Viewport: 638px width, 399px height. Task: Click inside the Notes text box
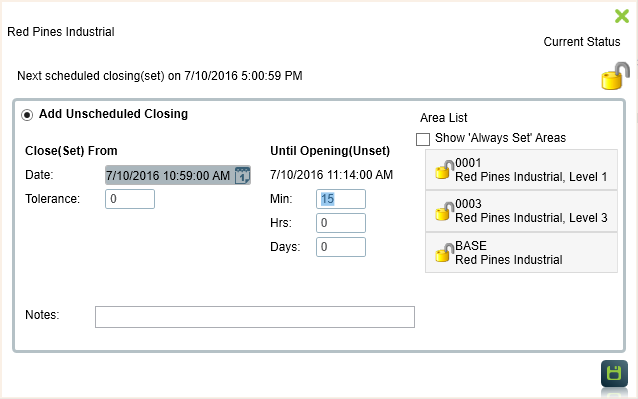coord(255,317)
